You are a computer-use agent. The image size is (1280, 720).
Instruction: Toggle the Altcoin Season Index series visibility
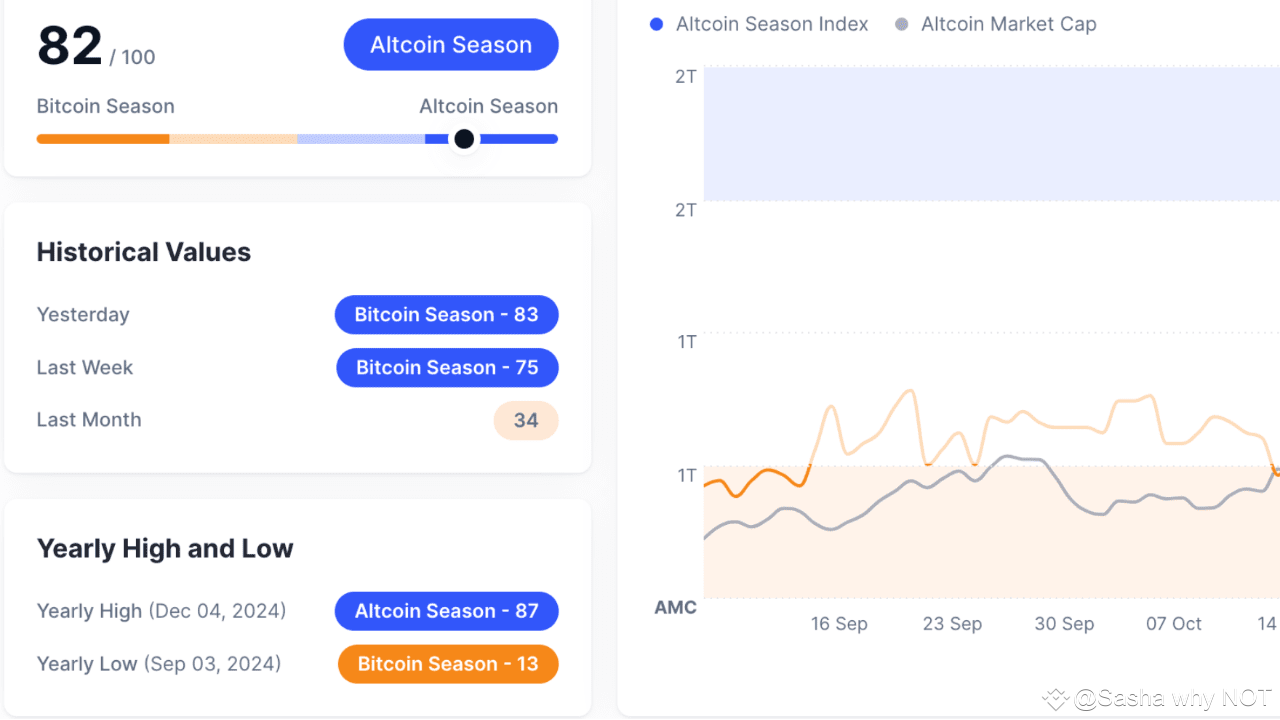click(772, 24)
